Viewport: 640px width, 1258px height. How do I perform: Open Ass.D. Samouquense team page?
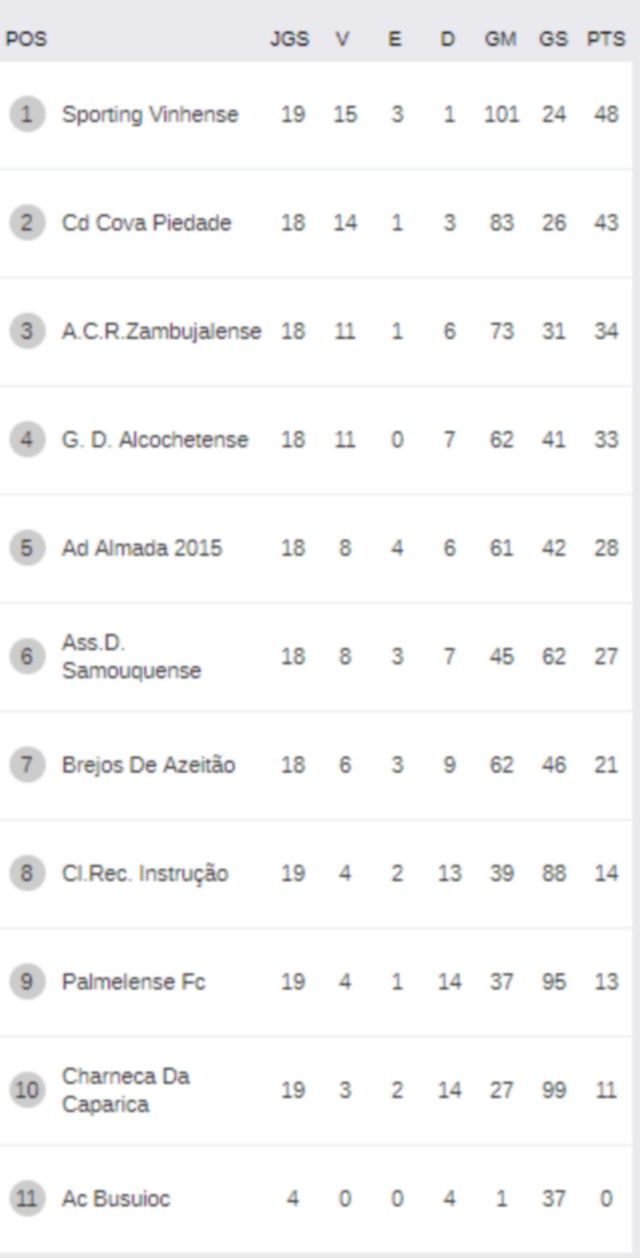pos(131,657)
